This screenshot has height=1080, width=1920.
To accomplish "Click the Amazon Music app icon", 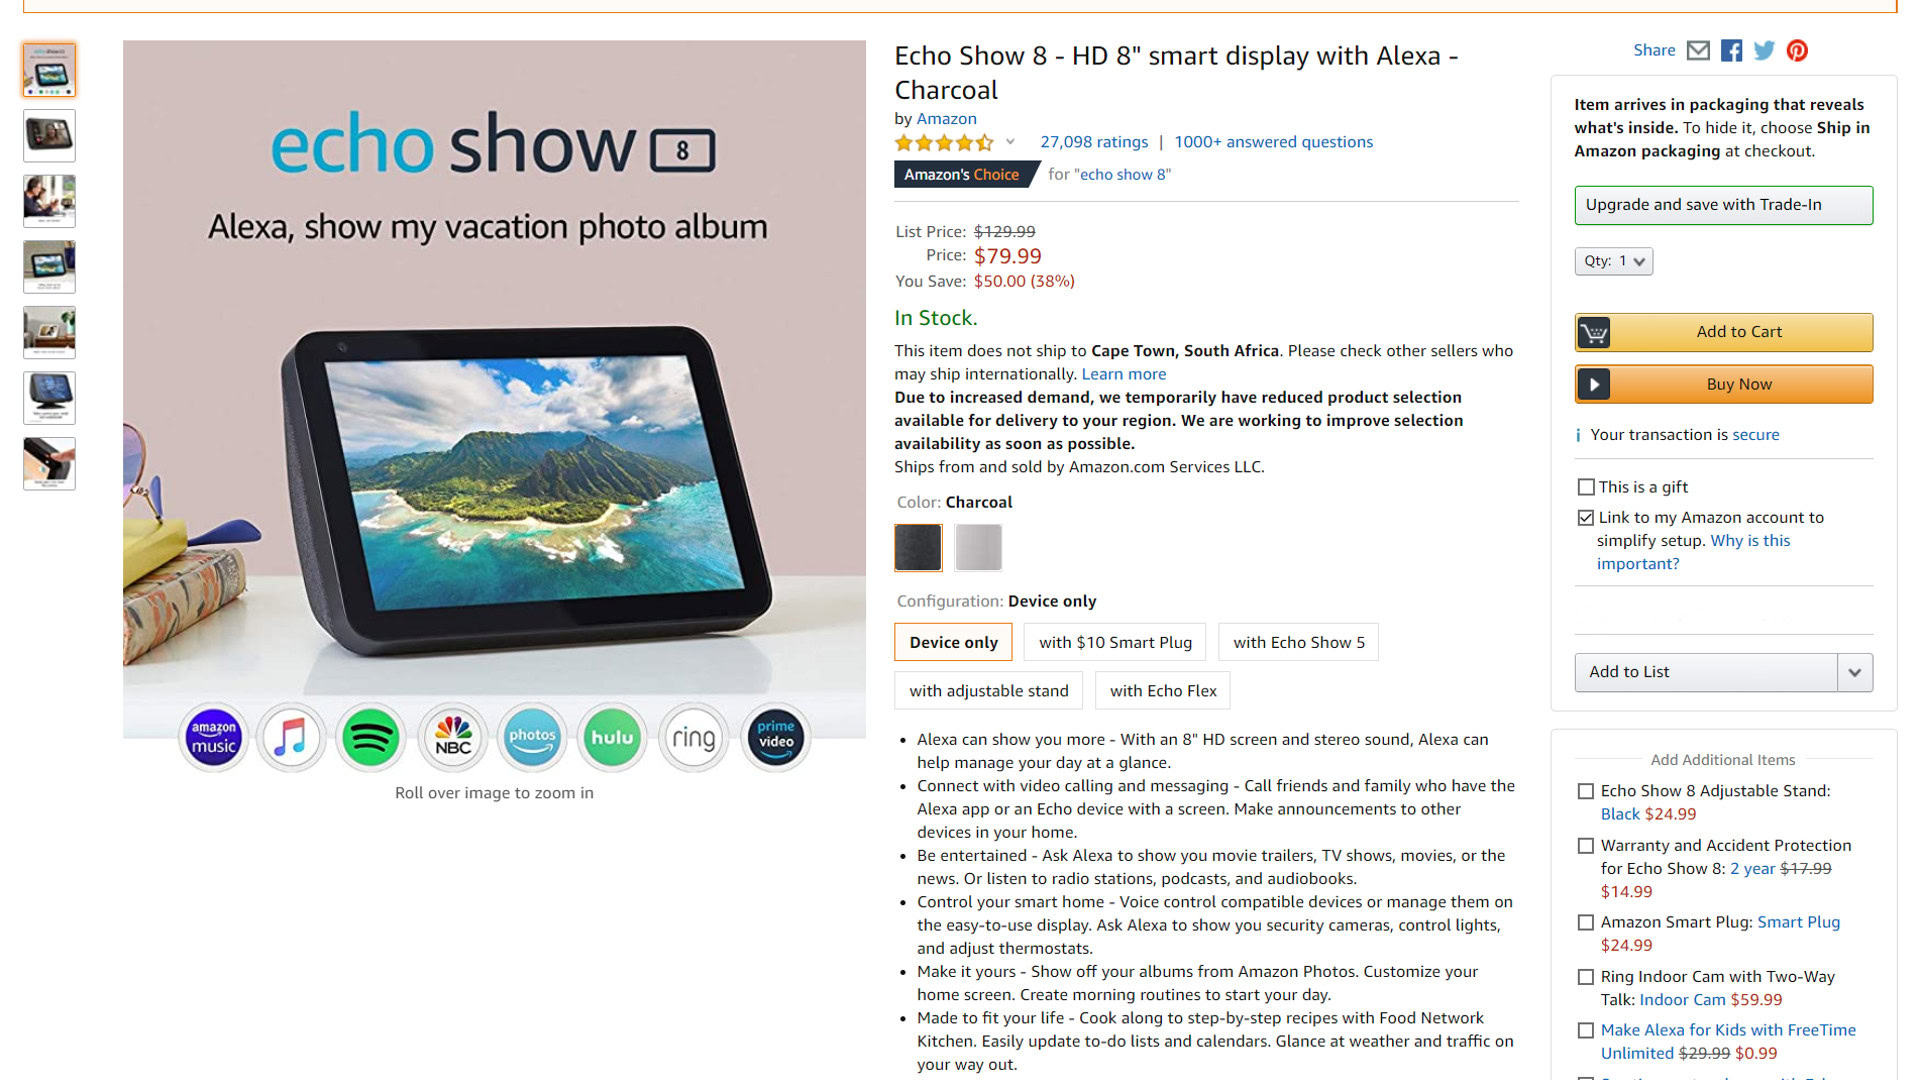I will click(x=213, y=738).
